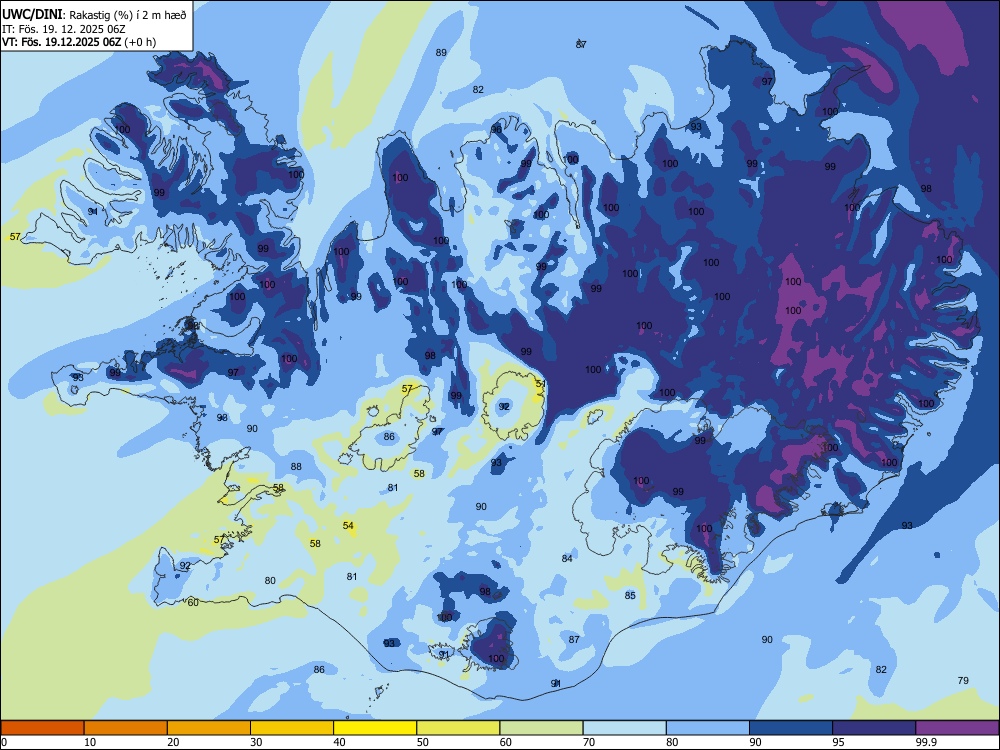1000x750 pixels.
Task: Click the '89' humidity value on the map
Action: pos(441,52)
